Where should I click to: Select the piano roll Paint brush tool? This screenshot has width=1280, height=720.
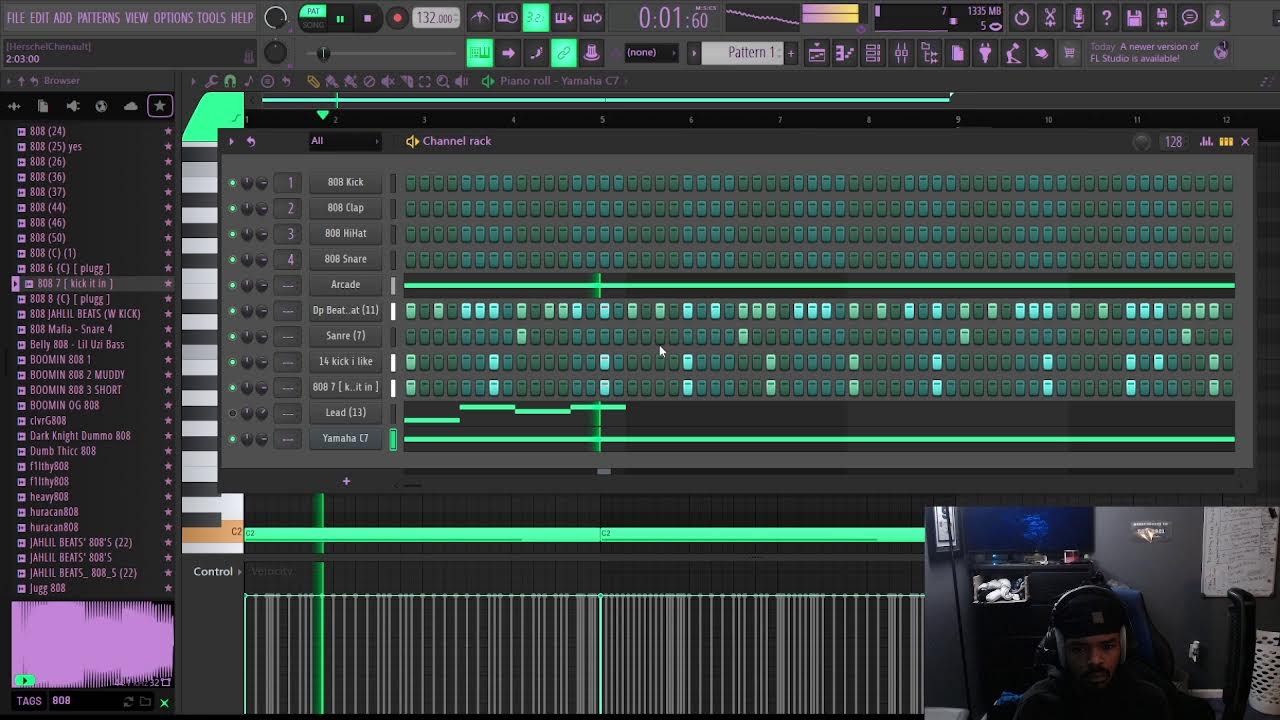pyautogui.click(x=332, y=81)
